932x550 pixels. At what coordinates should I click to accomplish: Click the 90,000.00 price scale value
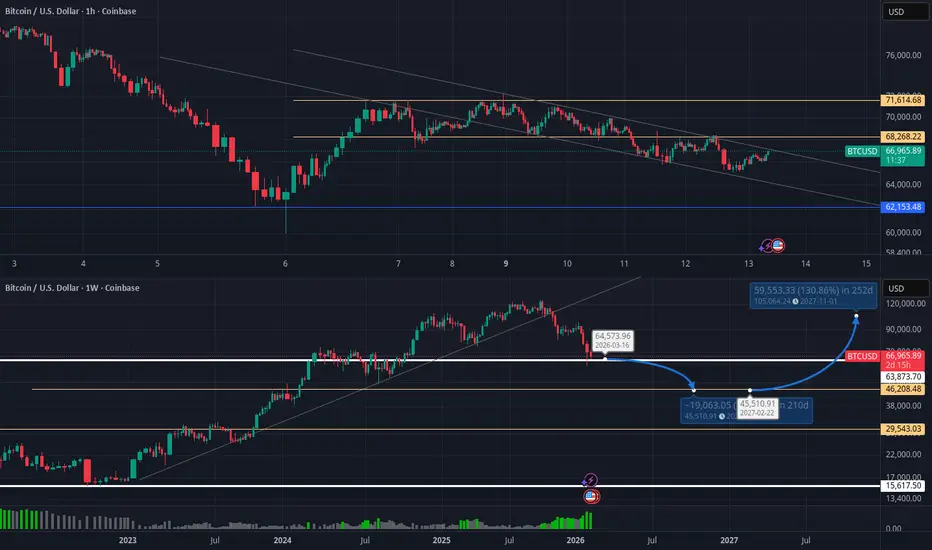[905, 329]
